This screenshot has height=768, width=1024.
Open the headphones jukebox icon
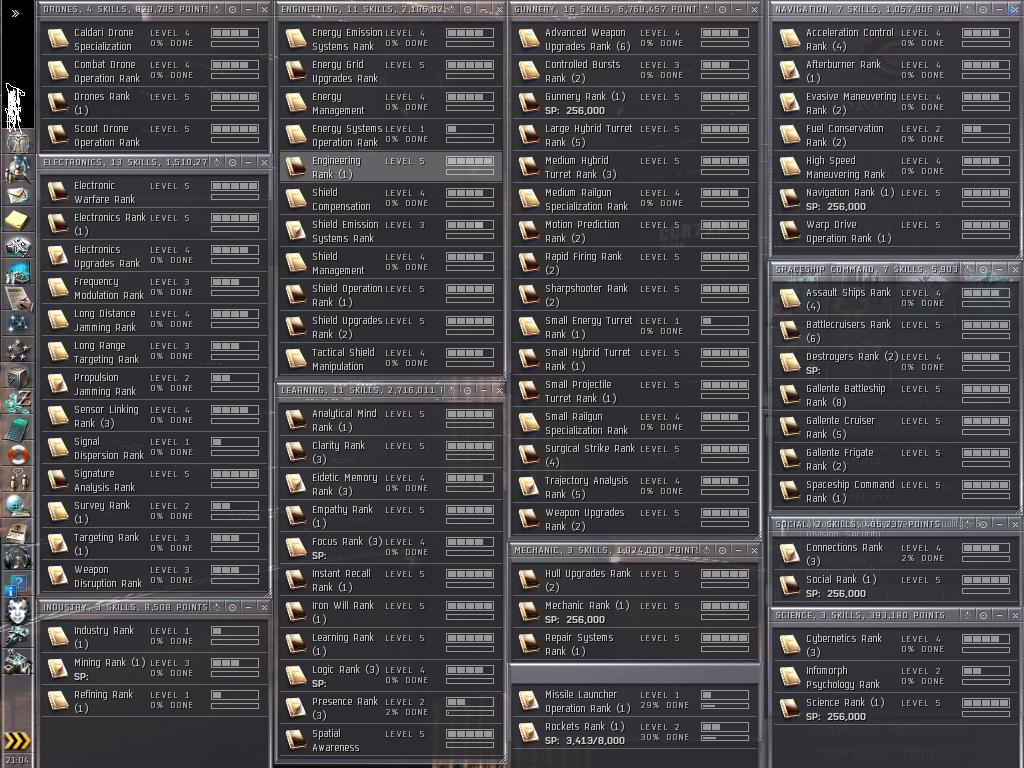pos(18,557)
